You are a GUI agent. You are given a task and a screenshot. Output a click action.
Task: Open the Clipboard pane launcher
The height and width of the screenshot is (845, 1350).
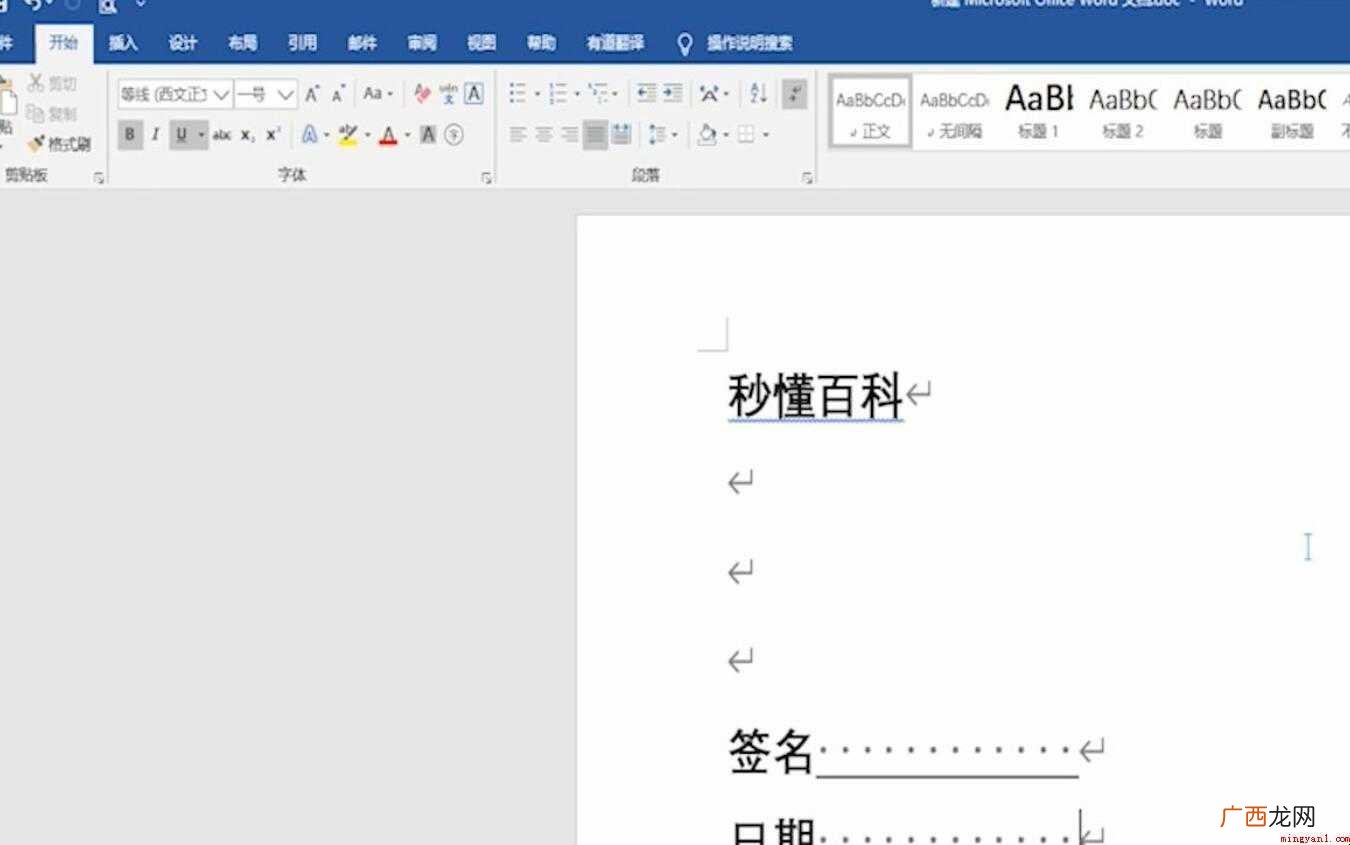99,178
